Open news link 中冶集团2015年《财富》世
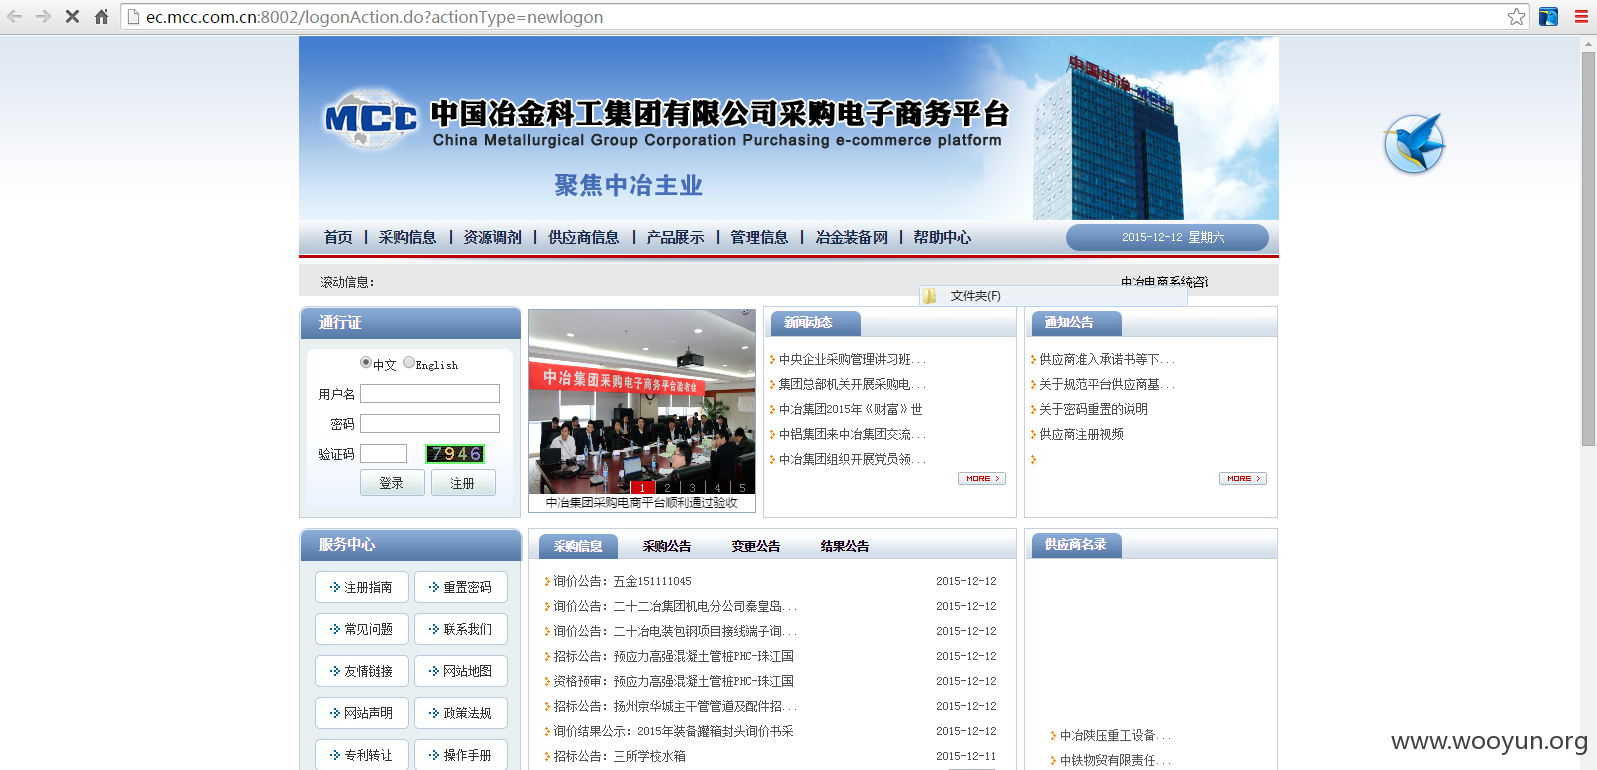 pyautogui.click(x=851, y=409)
